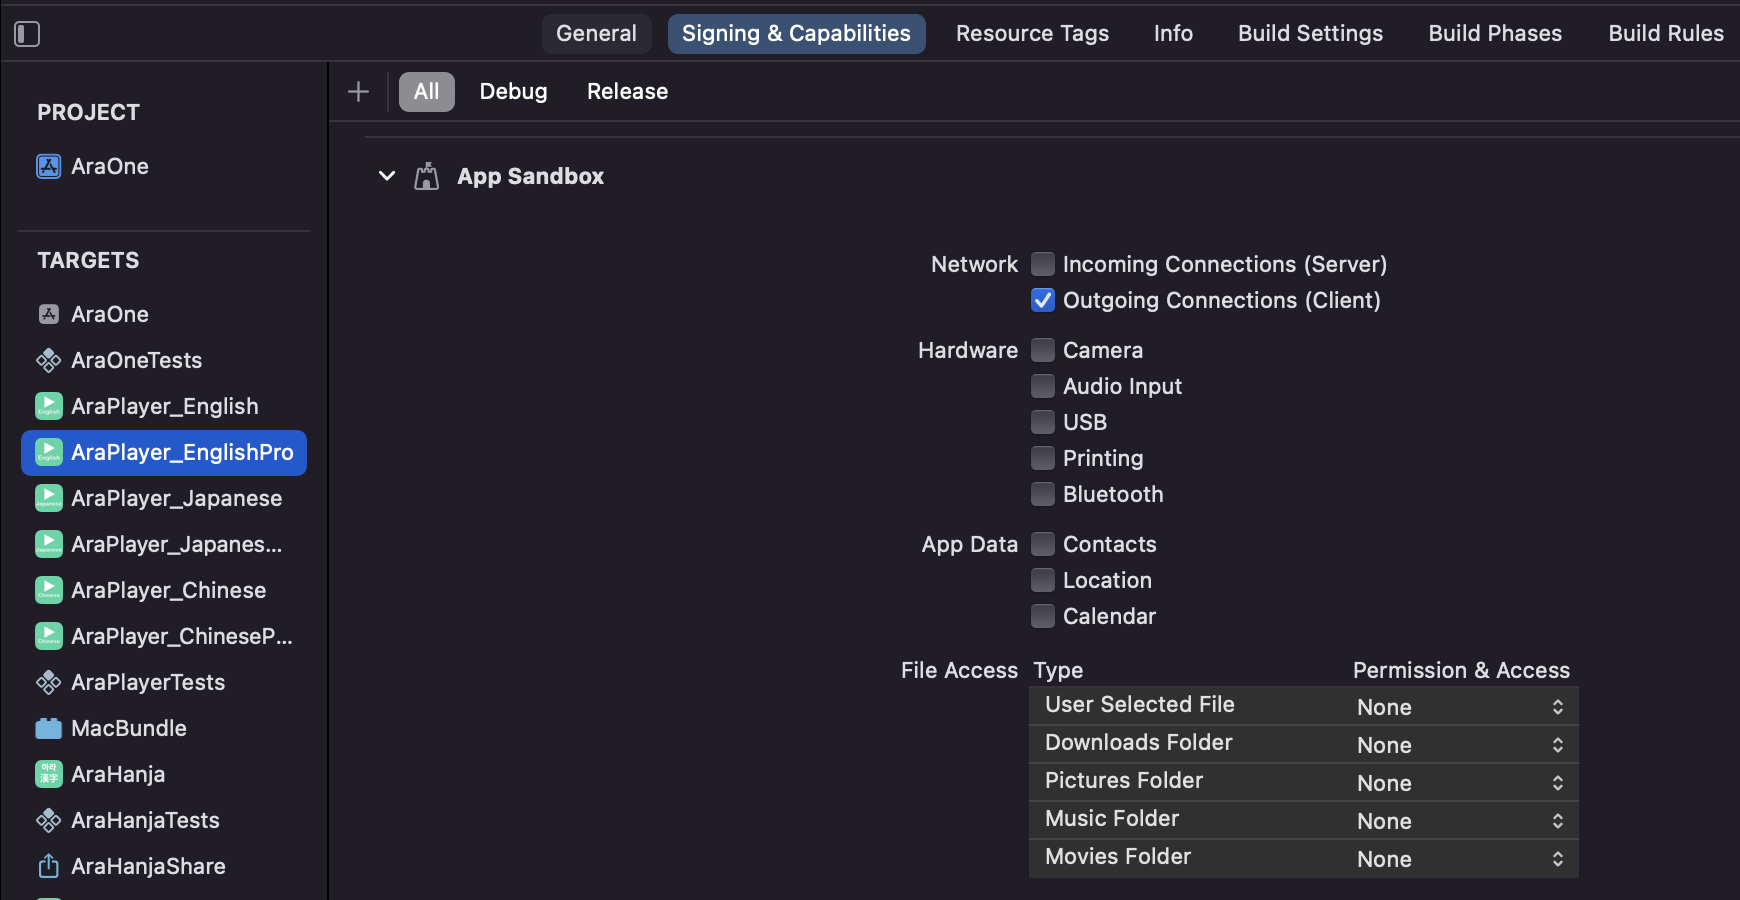Add a capability with the plus icon
This screenshot has height=900, width=1740.
(358, 92)
